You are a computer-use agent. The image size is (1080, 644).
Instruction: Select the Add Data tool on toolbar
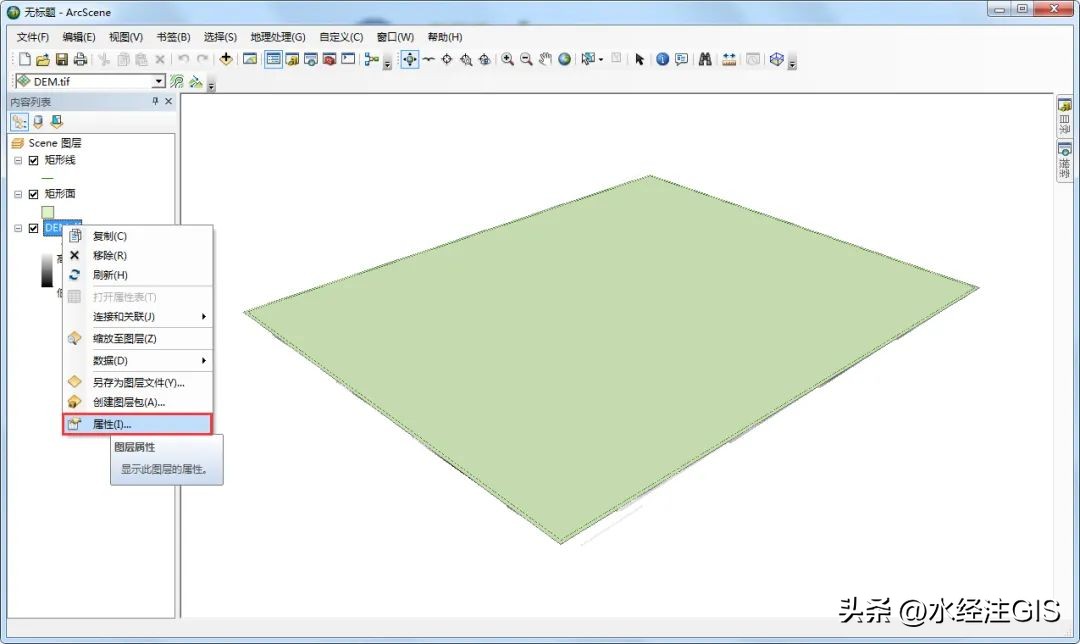[x=226, y=59]
